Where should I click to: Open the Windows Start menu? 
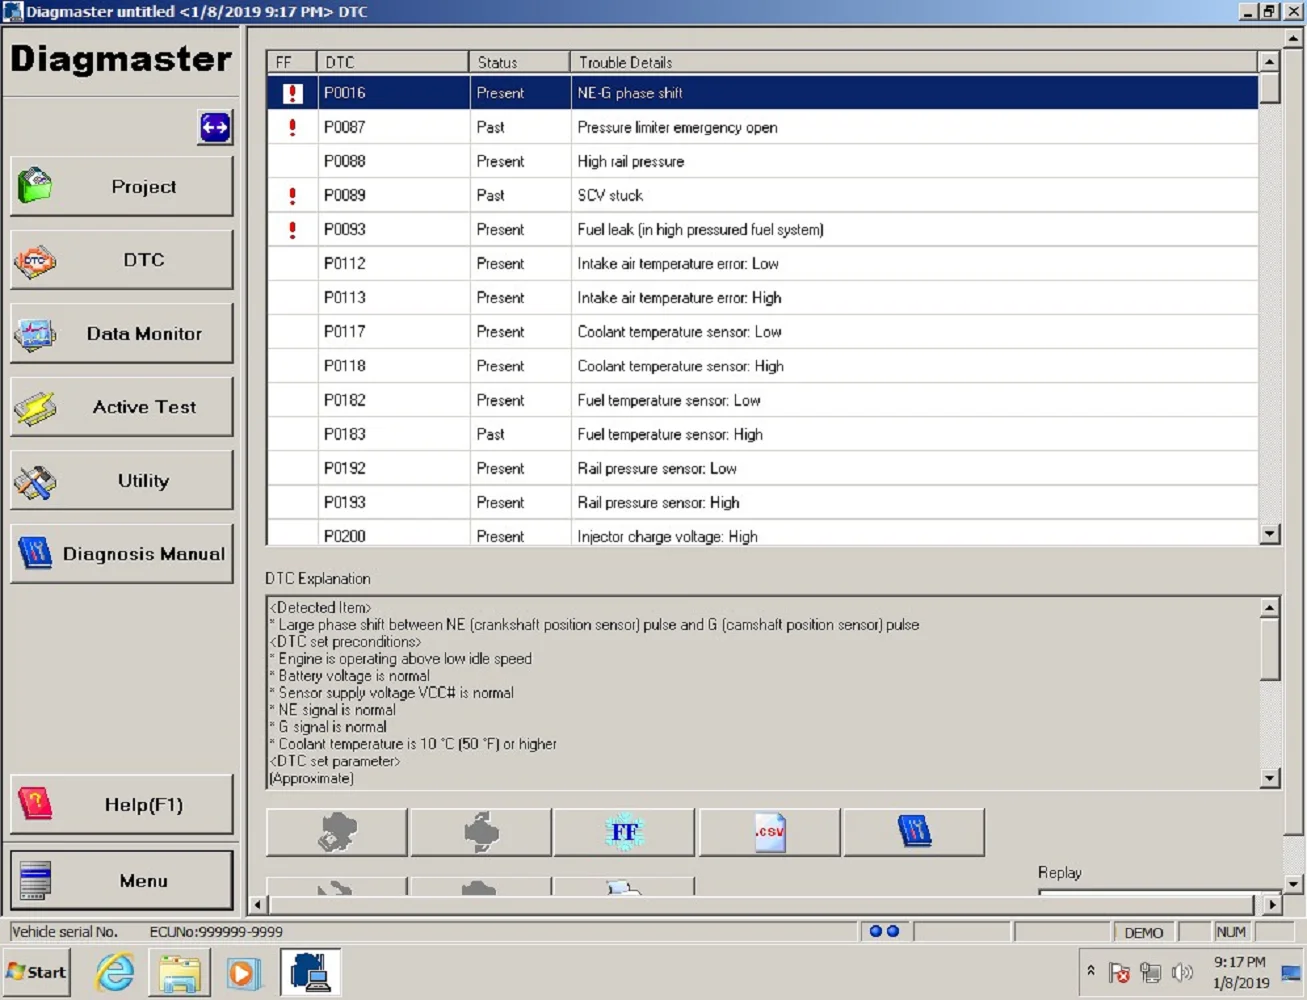pos(37,972)
